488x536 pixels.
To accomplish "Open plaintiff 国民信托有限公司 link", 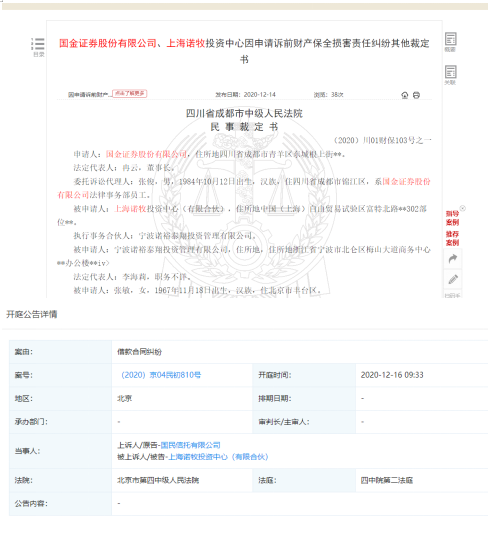I will 190,445.
